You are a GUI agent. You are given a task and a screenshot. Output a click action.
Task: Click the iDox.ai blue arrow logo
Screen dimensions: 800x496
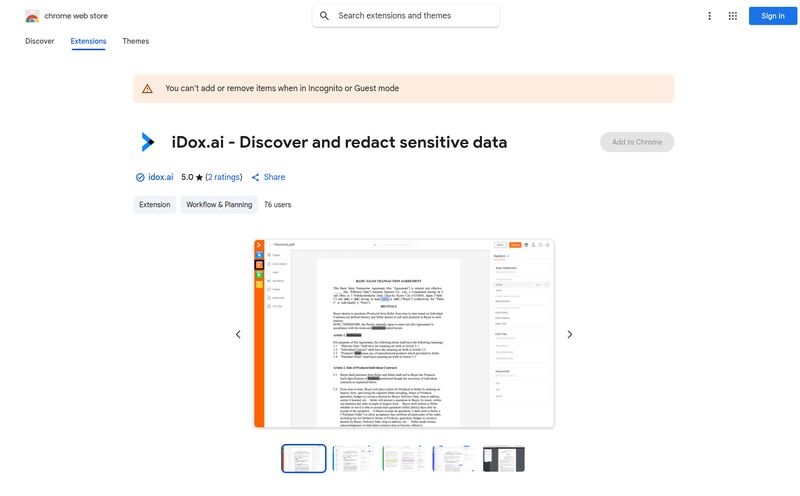(x=147, y=142)
